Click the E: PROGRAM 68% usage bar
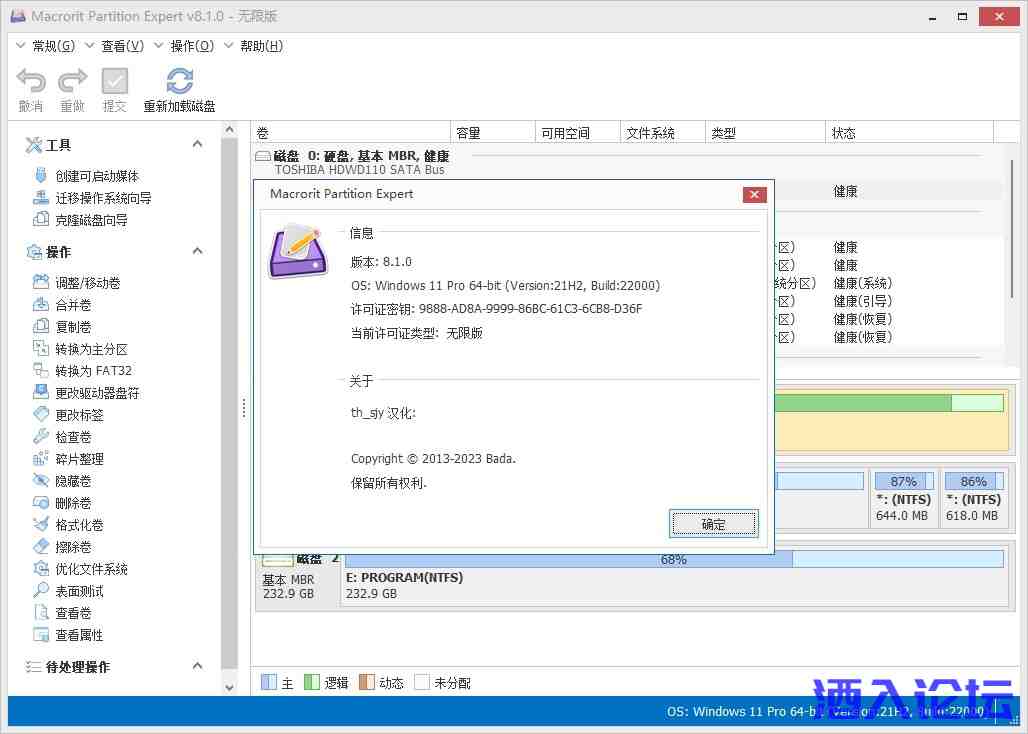 [673, 559]
